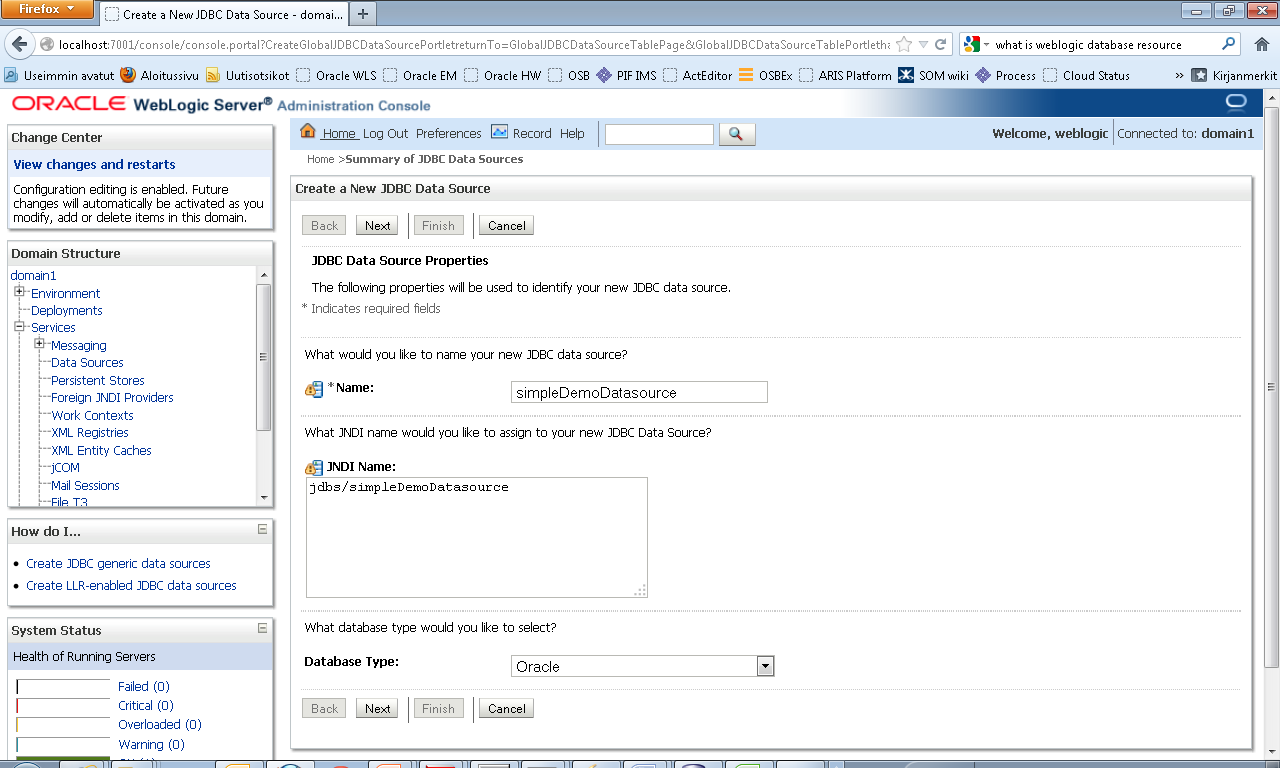Image resolution: width=1280 pixels, height=768 pixels.
Task: Expand the Environment tree node
Action: click(20, 293)
